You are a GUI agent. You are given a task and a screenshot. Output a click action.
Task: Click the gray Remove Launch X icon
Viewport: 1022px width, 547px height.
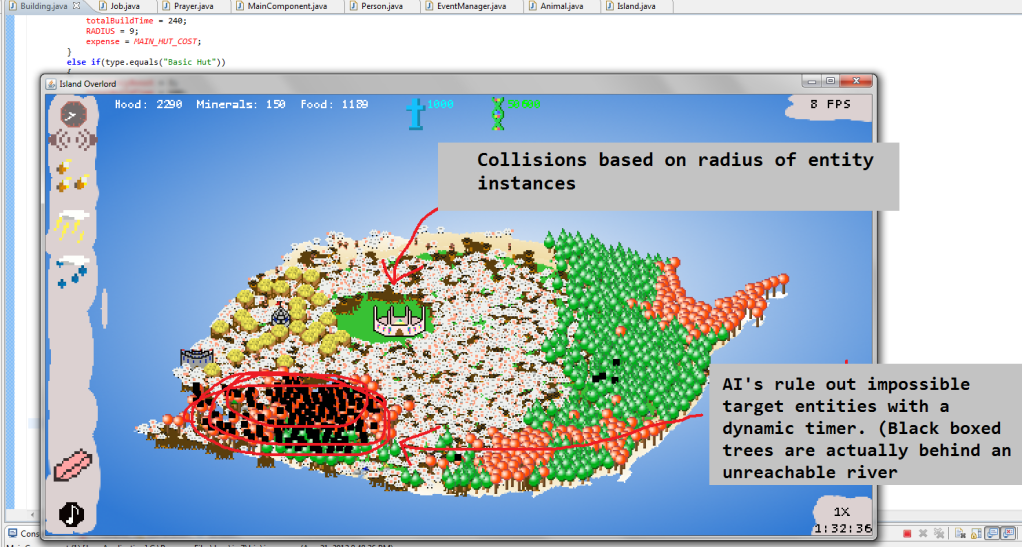[x=922, y=534]
